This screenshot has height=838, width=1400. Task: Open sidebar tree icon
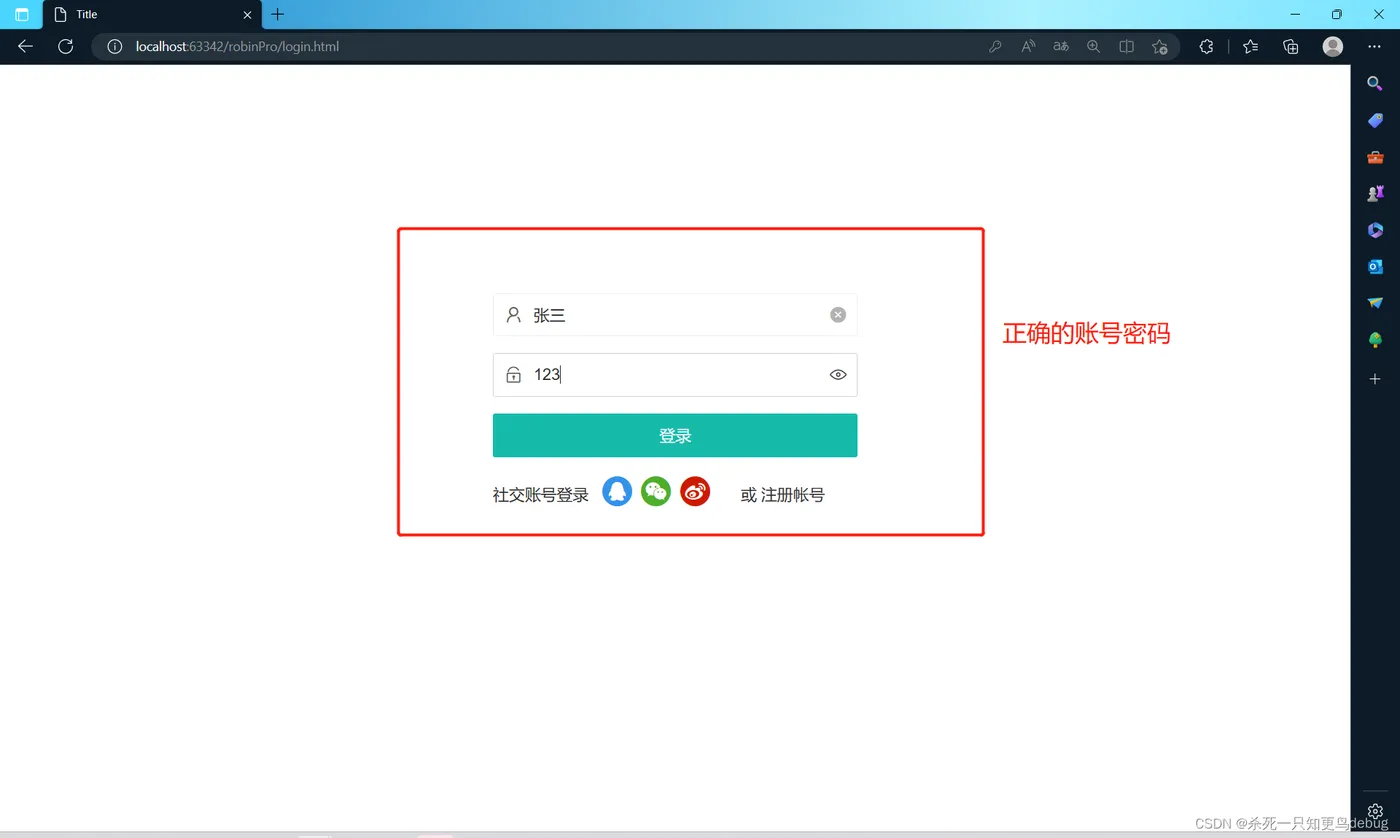point(1375,340)
